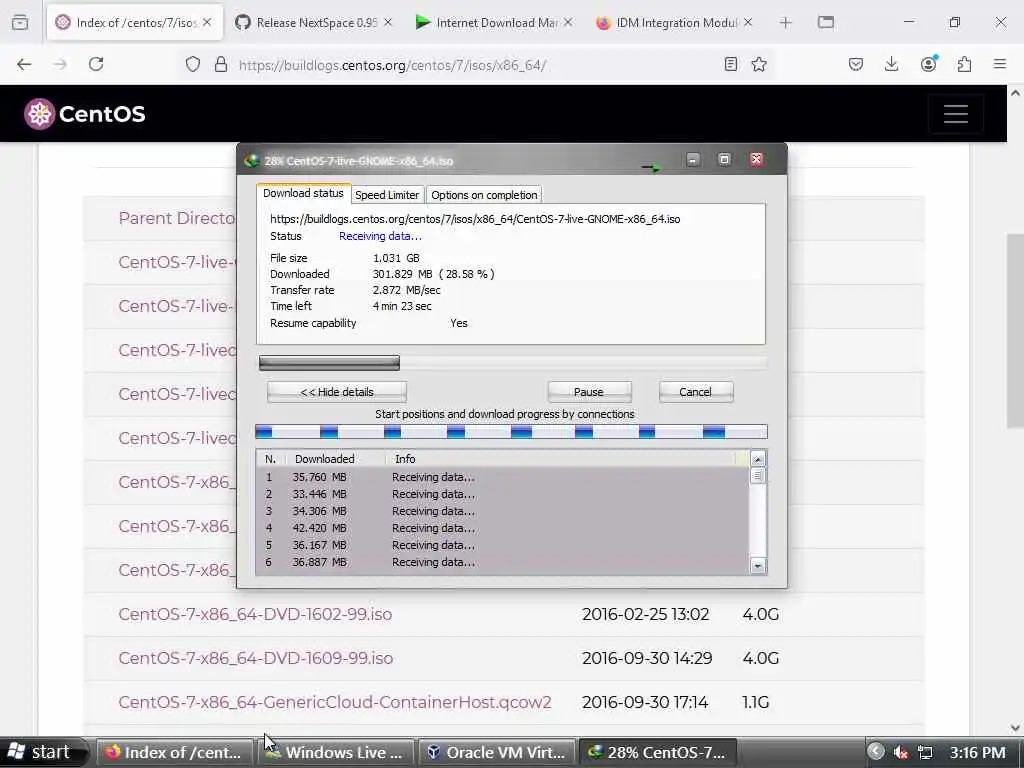Open the list all tabs icon
Screen dimensions: 1024x768
(825, 23)
